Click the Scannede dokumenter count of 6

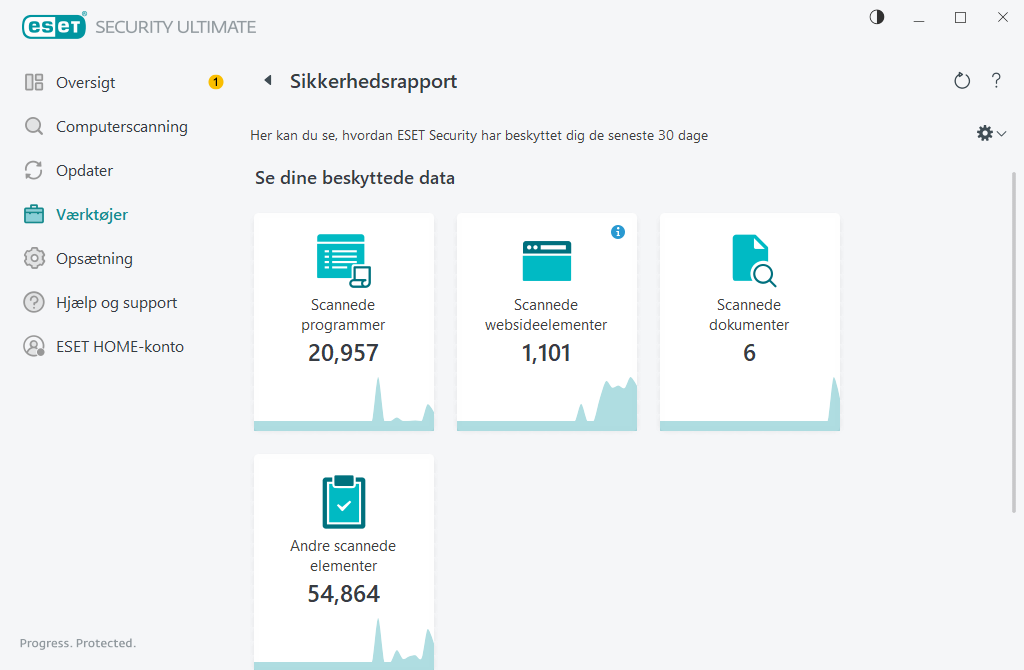coord(749,353)
